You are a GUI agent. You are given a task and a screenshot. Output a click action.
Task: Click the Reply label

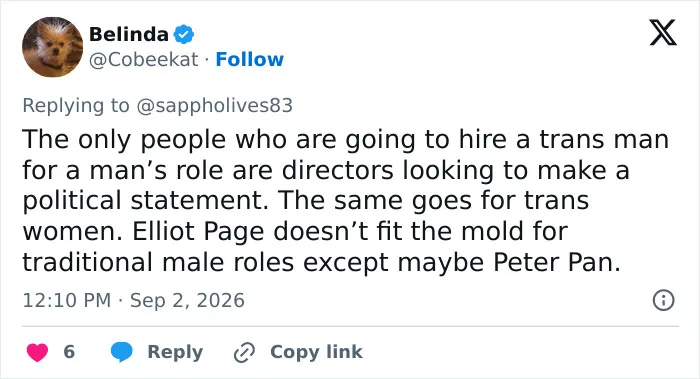pyautogui.click(x=175, y=352)
